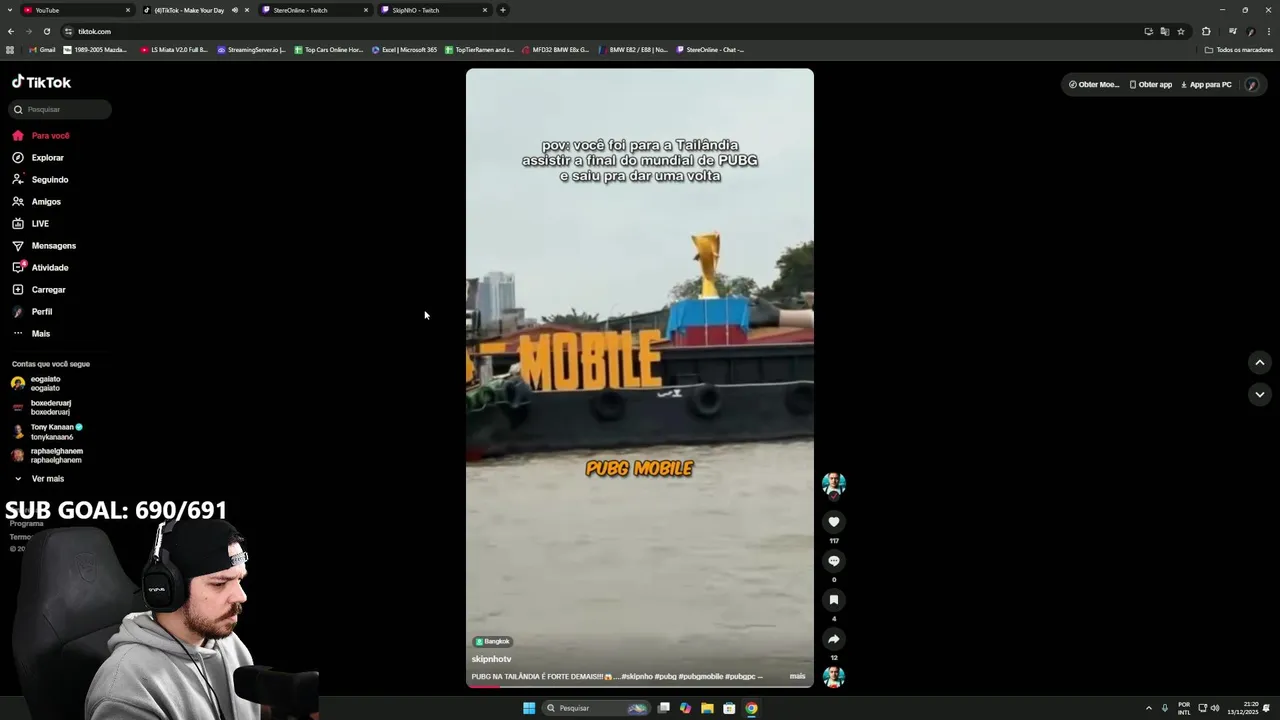Go to previous video with up chevron
The width and height of the screenshot is (1280, 720).
point(1260,362)
